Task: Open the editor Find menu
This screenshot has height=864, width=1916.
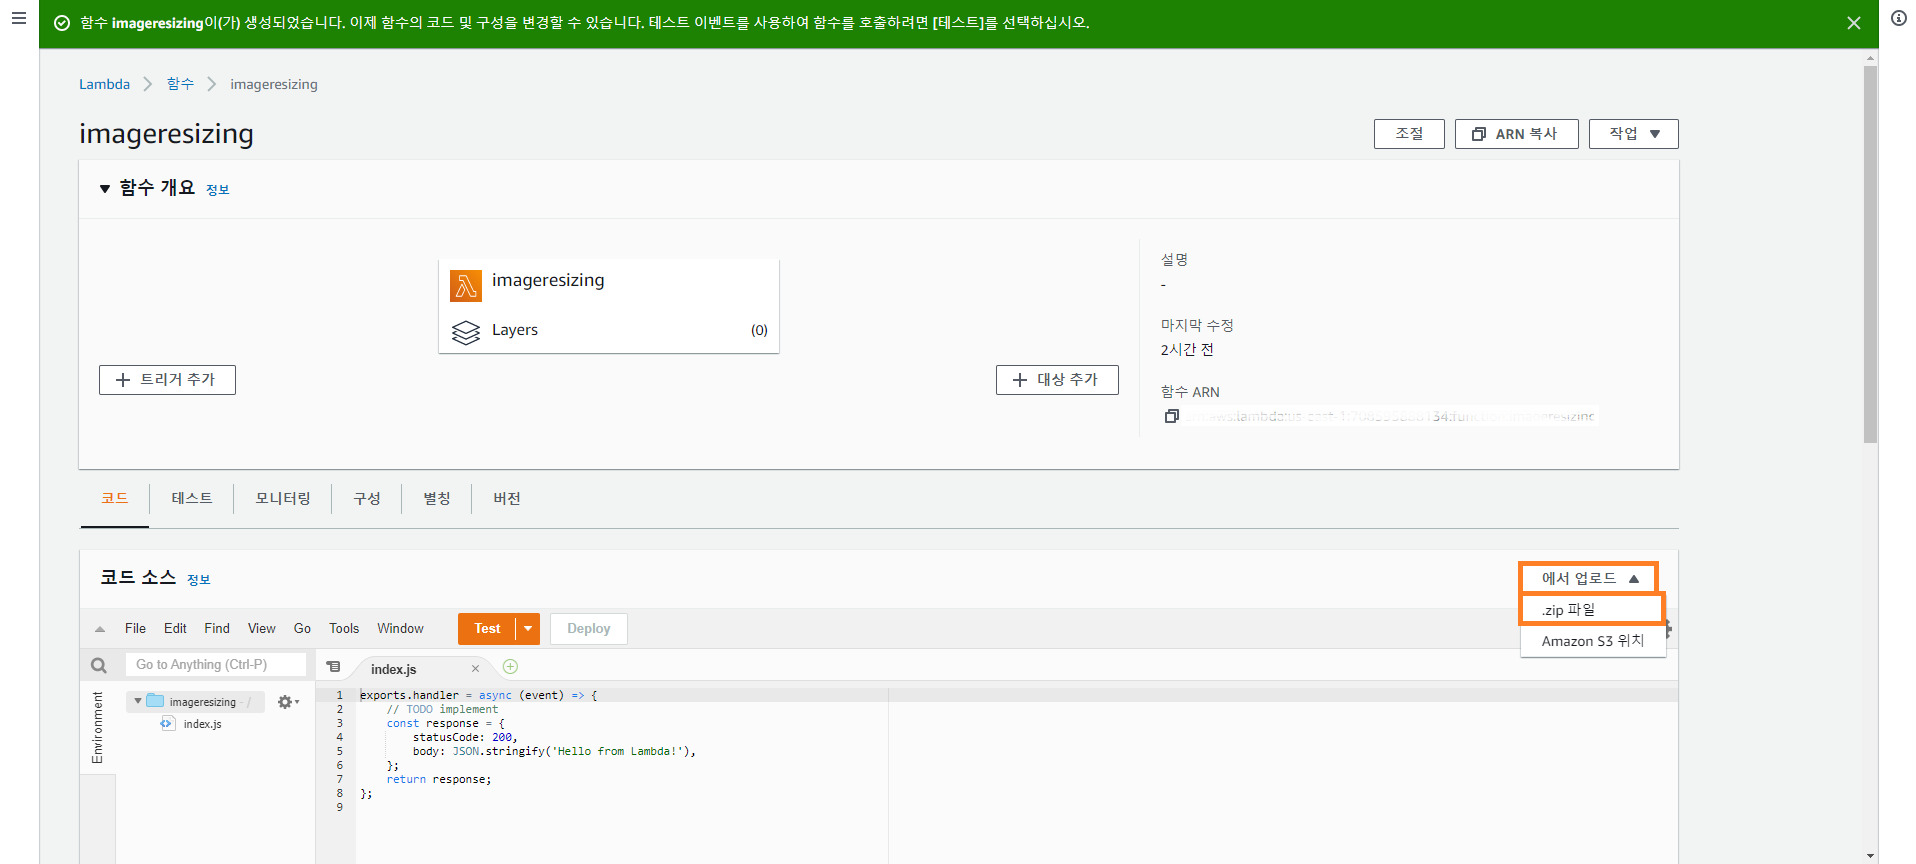Action: [217, 629]
